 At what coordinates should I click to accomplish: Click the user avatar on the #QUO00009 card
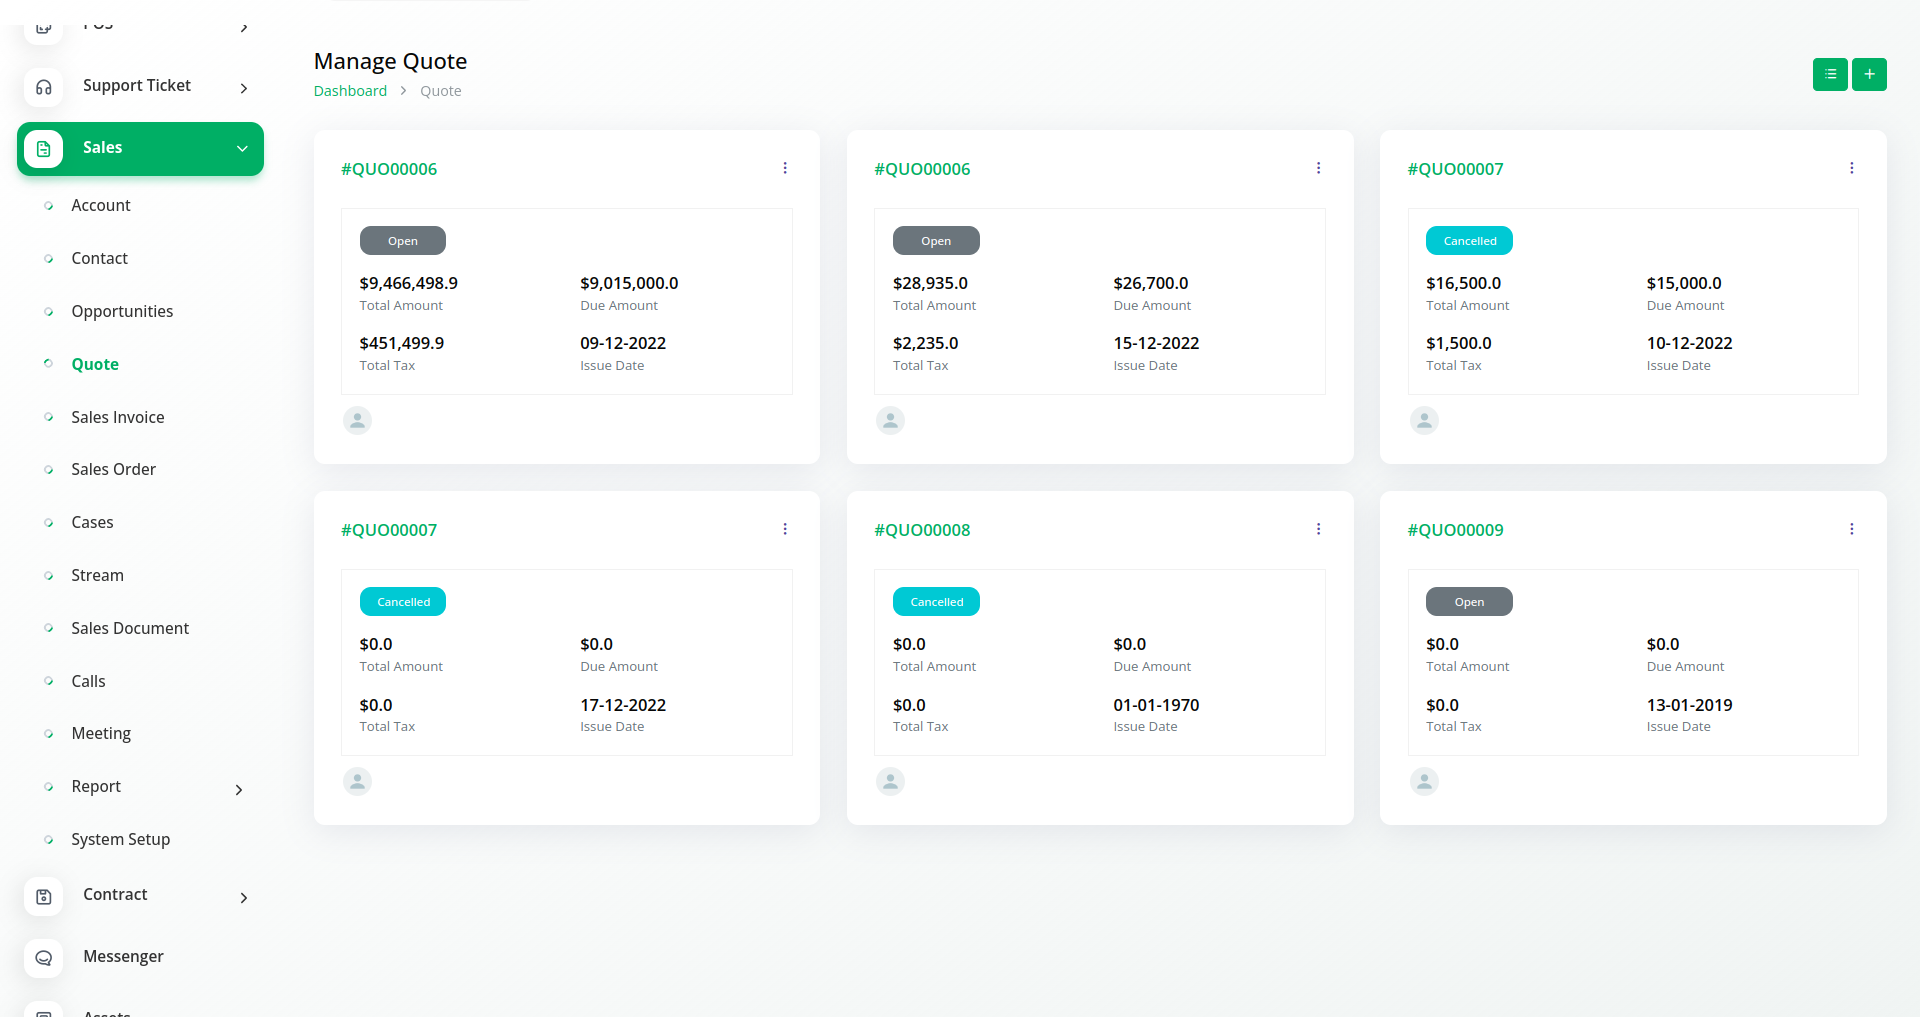coord(1424,781)
